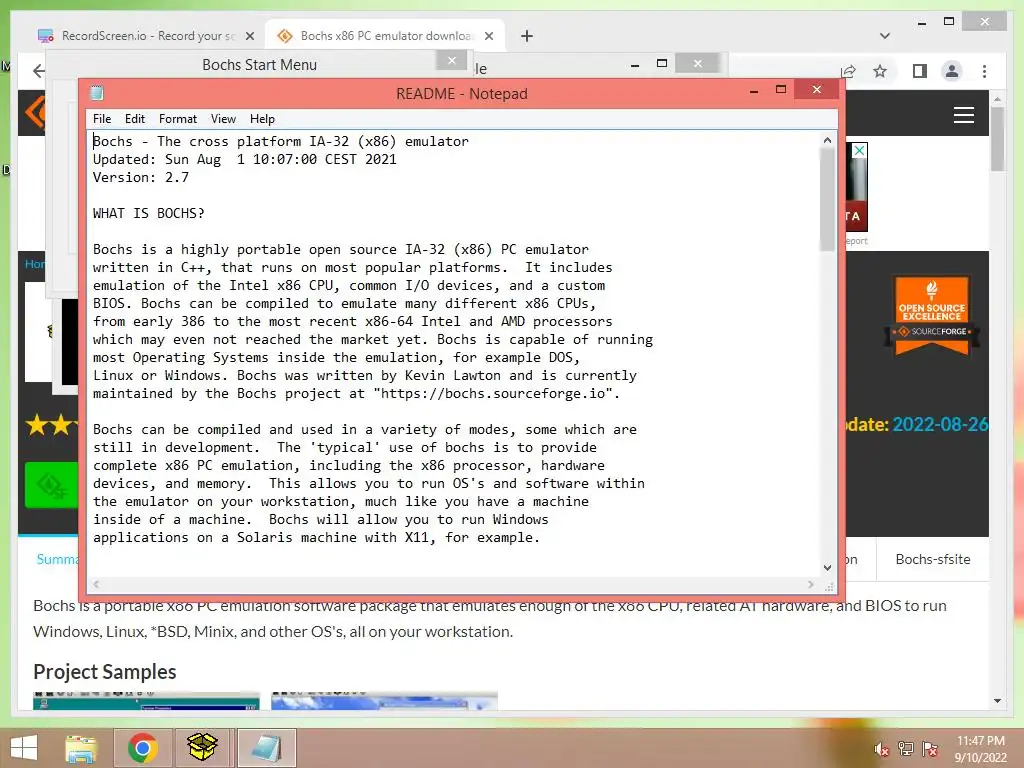Click the second project sample thumbnail

coord(385,701)
